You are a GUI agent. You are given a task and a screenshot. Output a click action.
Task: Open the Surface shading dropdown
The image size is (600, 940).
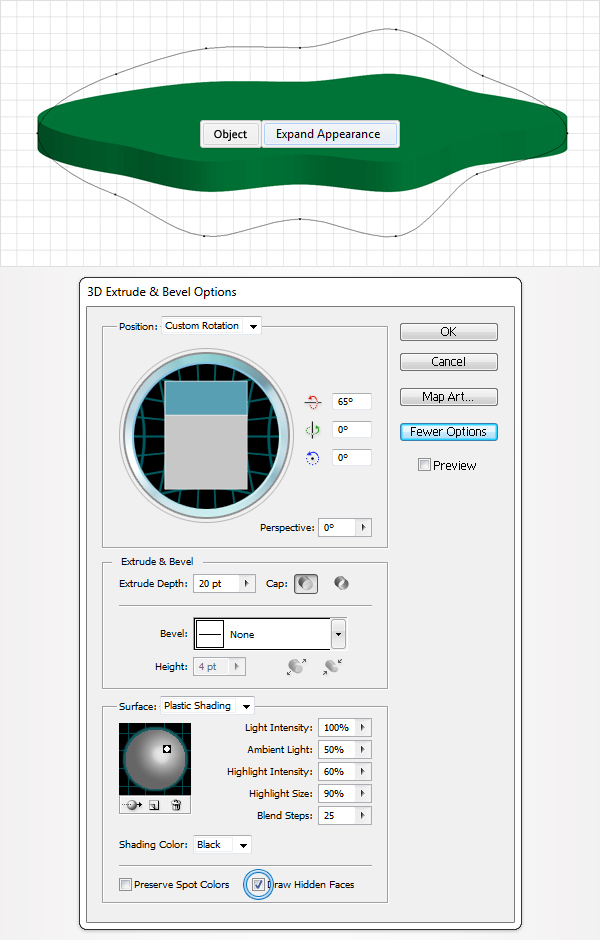pos(207,706)
